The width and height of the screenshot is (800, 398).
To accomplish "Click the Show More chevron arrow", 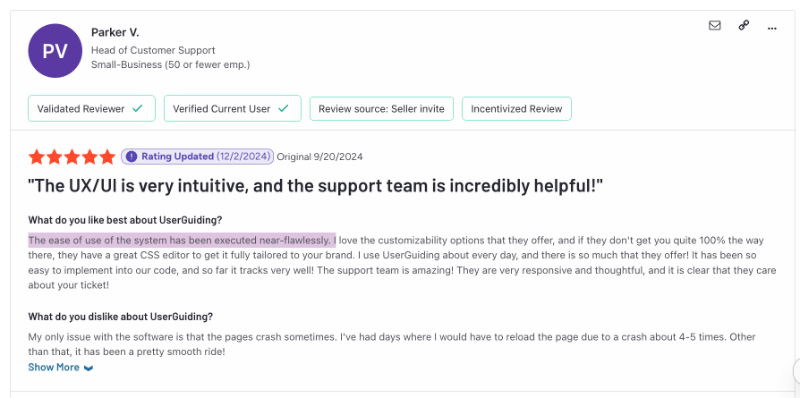I will coord(88,368).
